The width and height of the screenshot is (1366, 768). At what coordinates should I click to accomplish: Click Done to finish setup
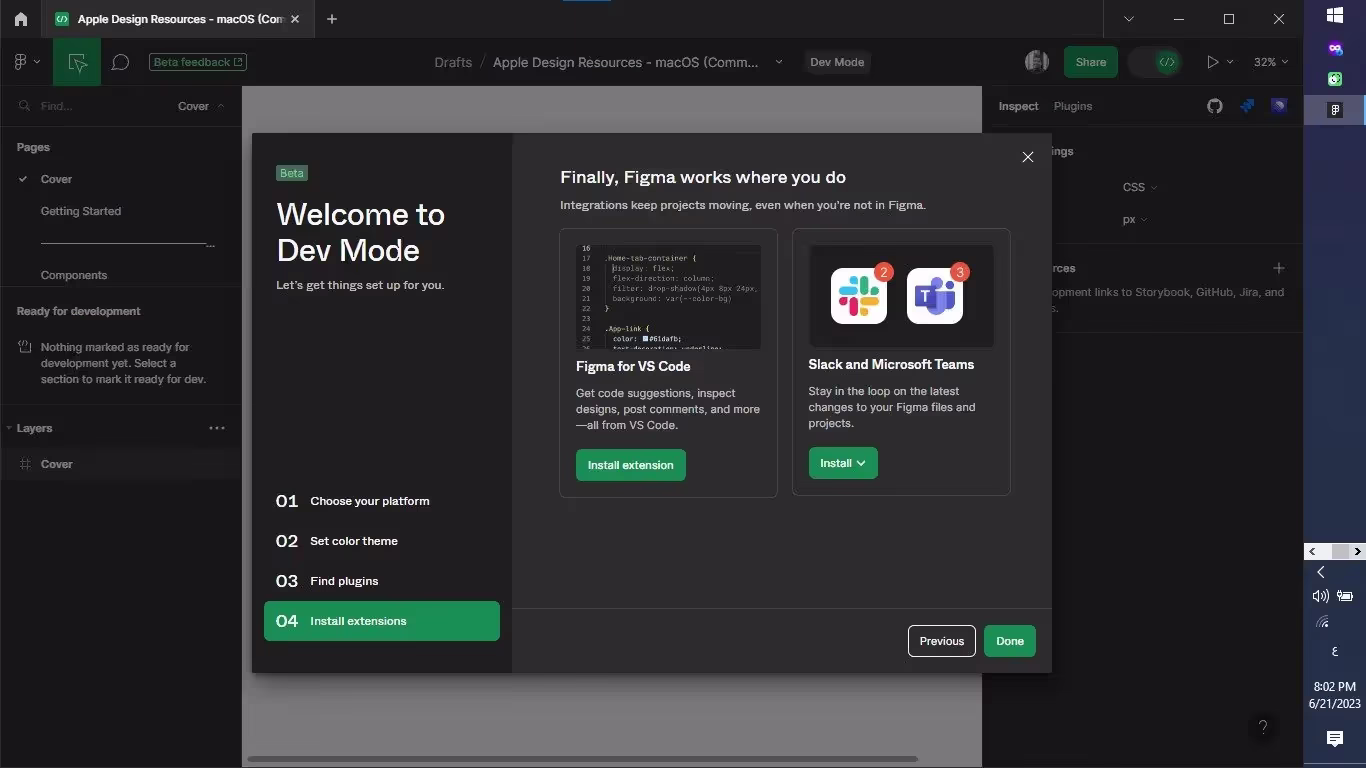[1009, 641]
